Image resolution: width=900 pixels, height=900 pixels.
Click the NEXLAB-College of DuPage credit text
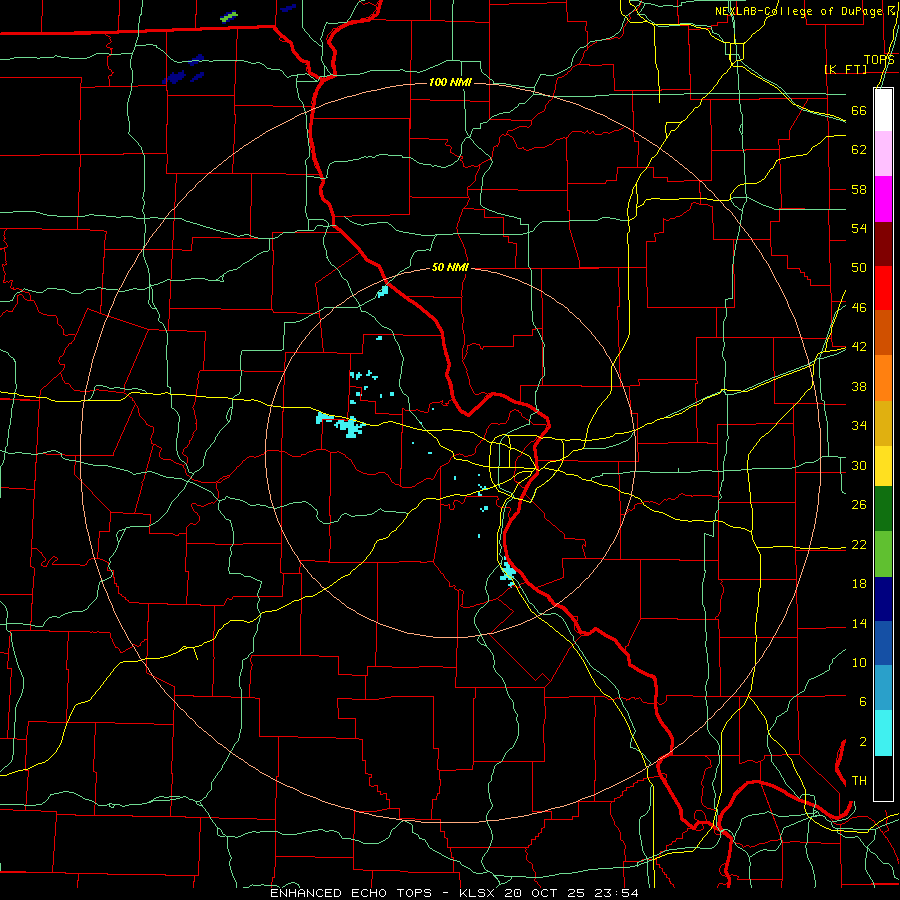(798, 11)
